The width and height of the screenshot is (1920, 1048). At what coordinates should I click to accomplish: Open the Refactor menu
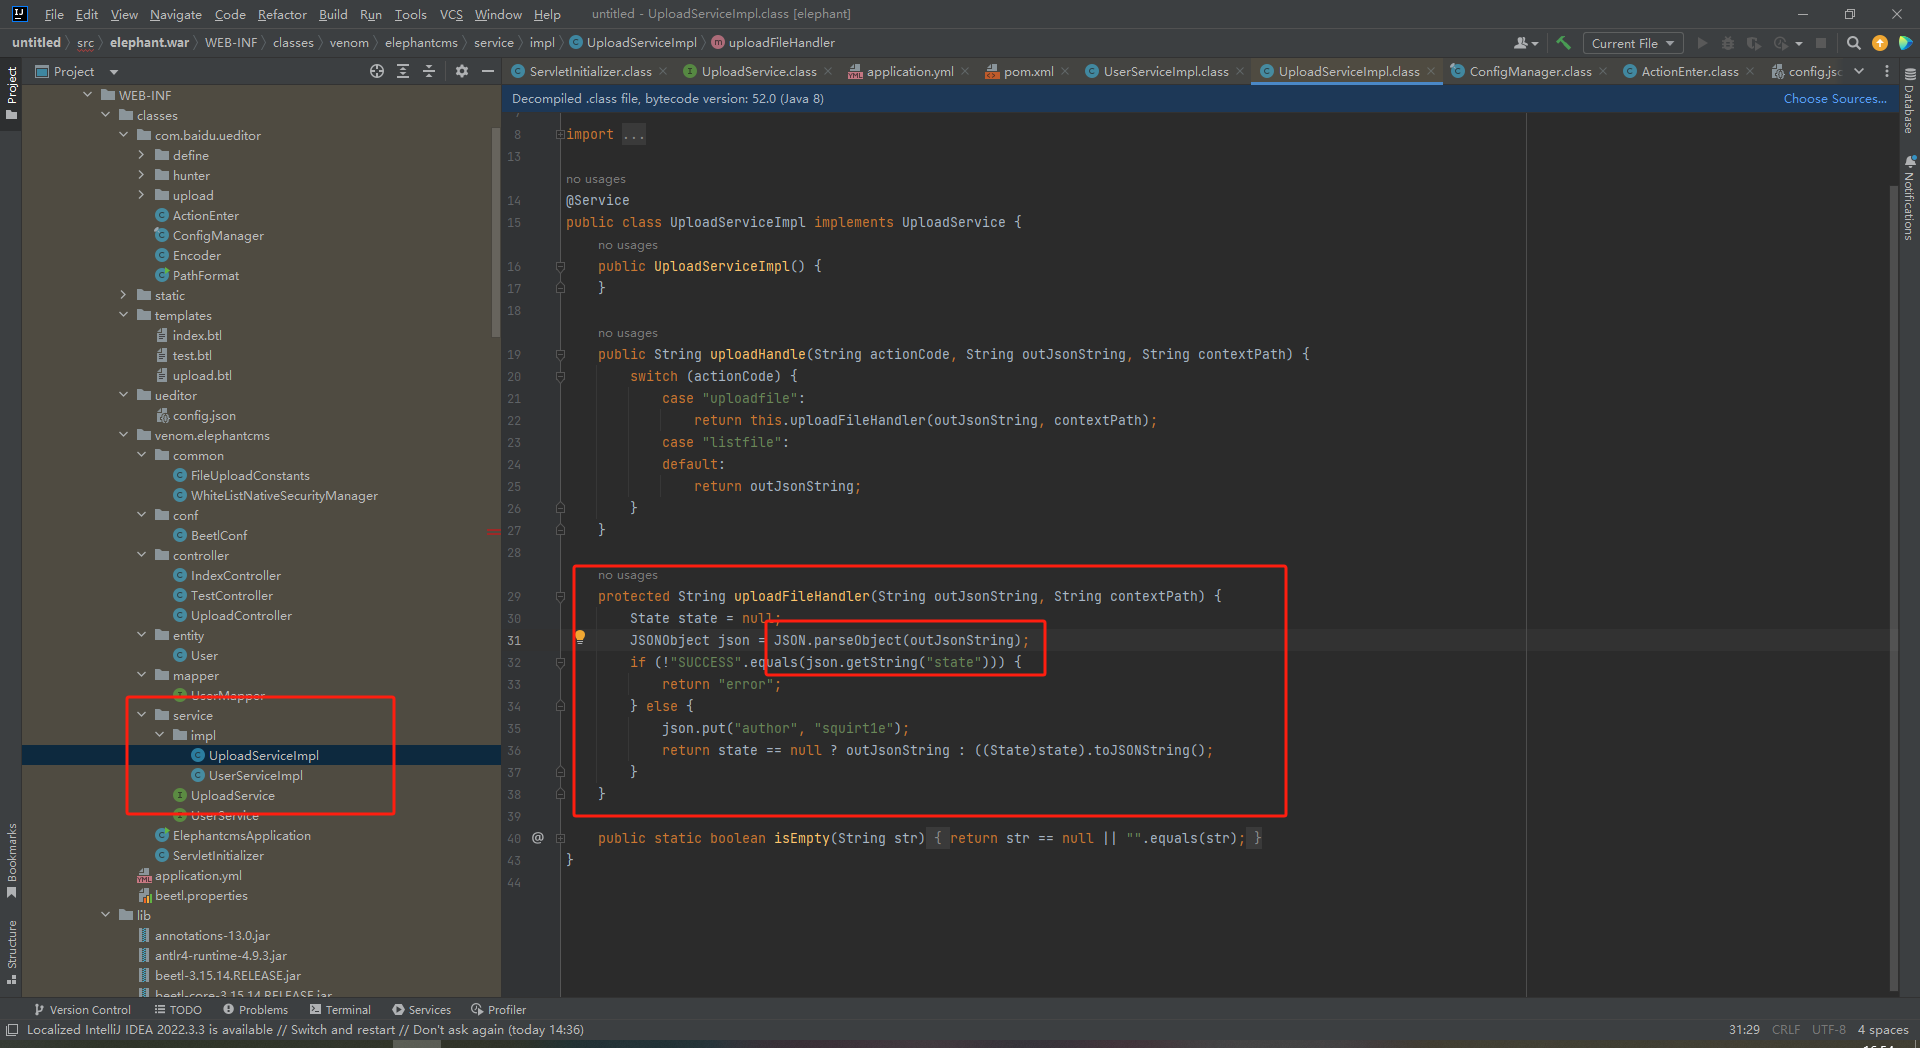pos(281,14)
